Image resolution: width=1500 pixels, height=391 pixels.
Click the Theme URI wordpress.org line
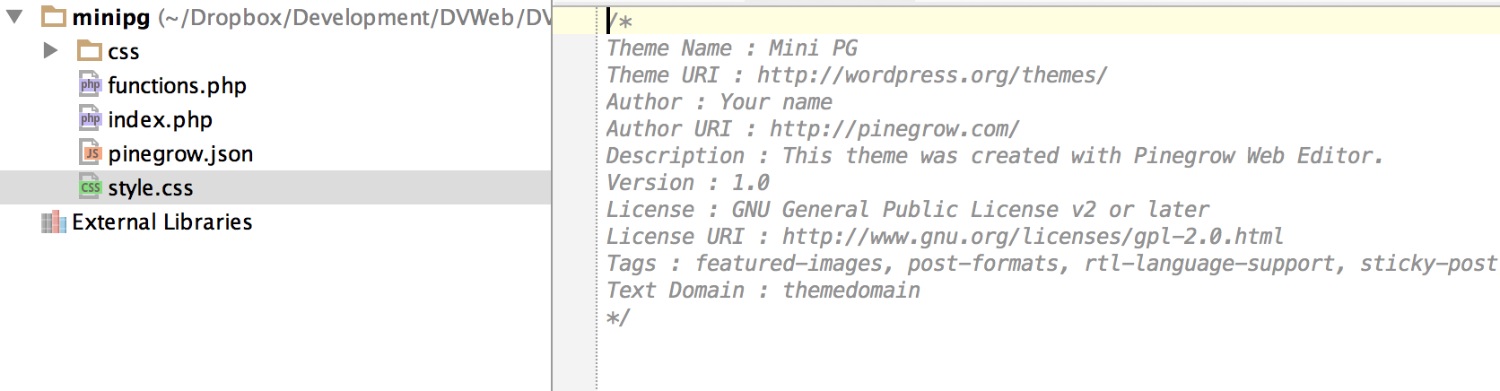click(857, 75)
